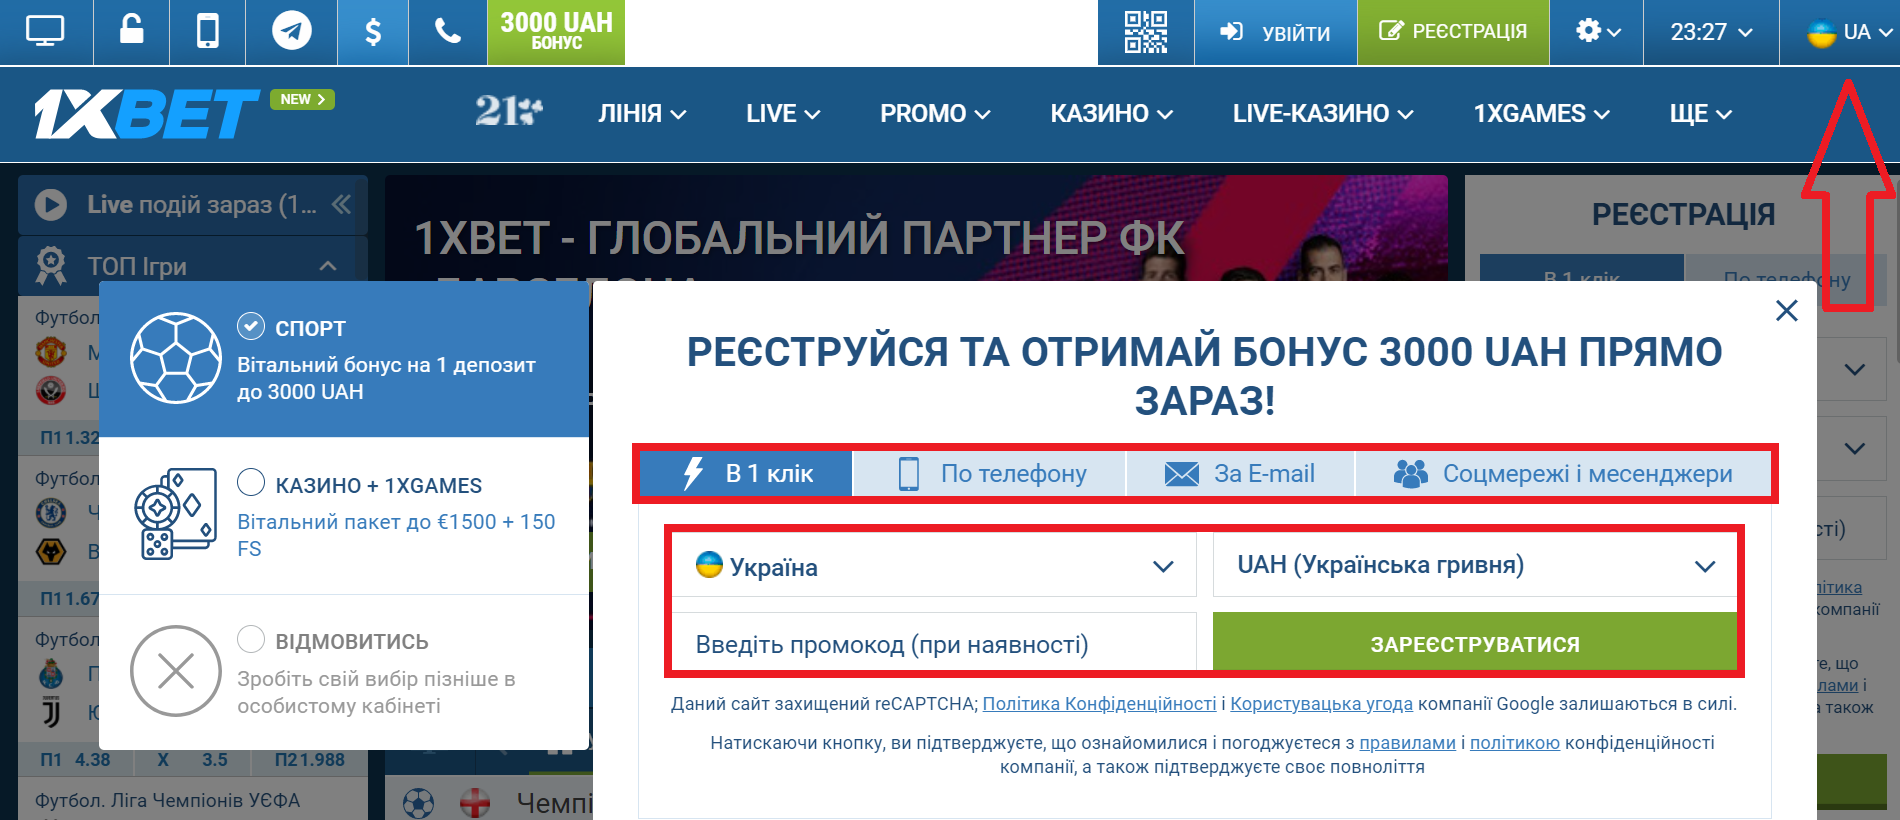
Task: Close the registration popup with X
Action: pyautogui.click(x=1787, y=311)
